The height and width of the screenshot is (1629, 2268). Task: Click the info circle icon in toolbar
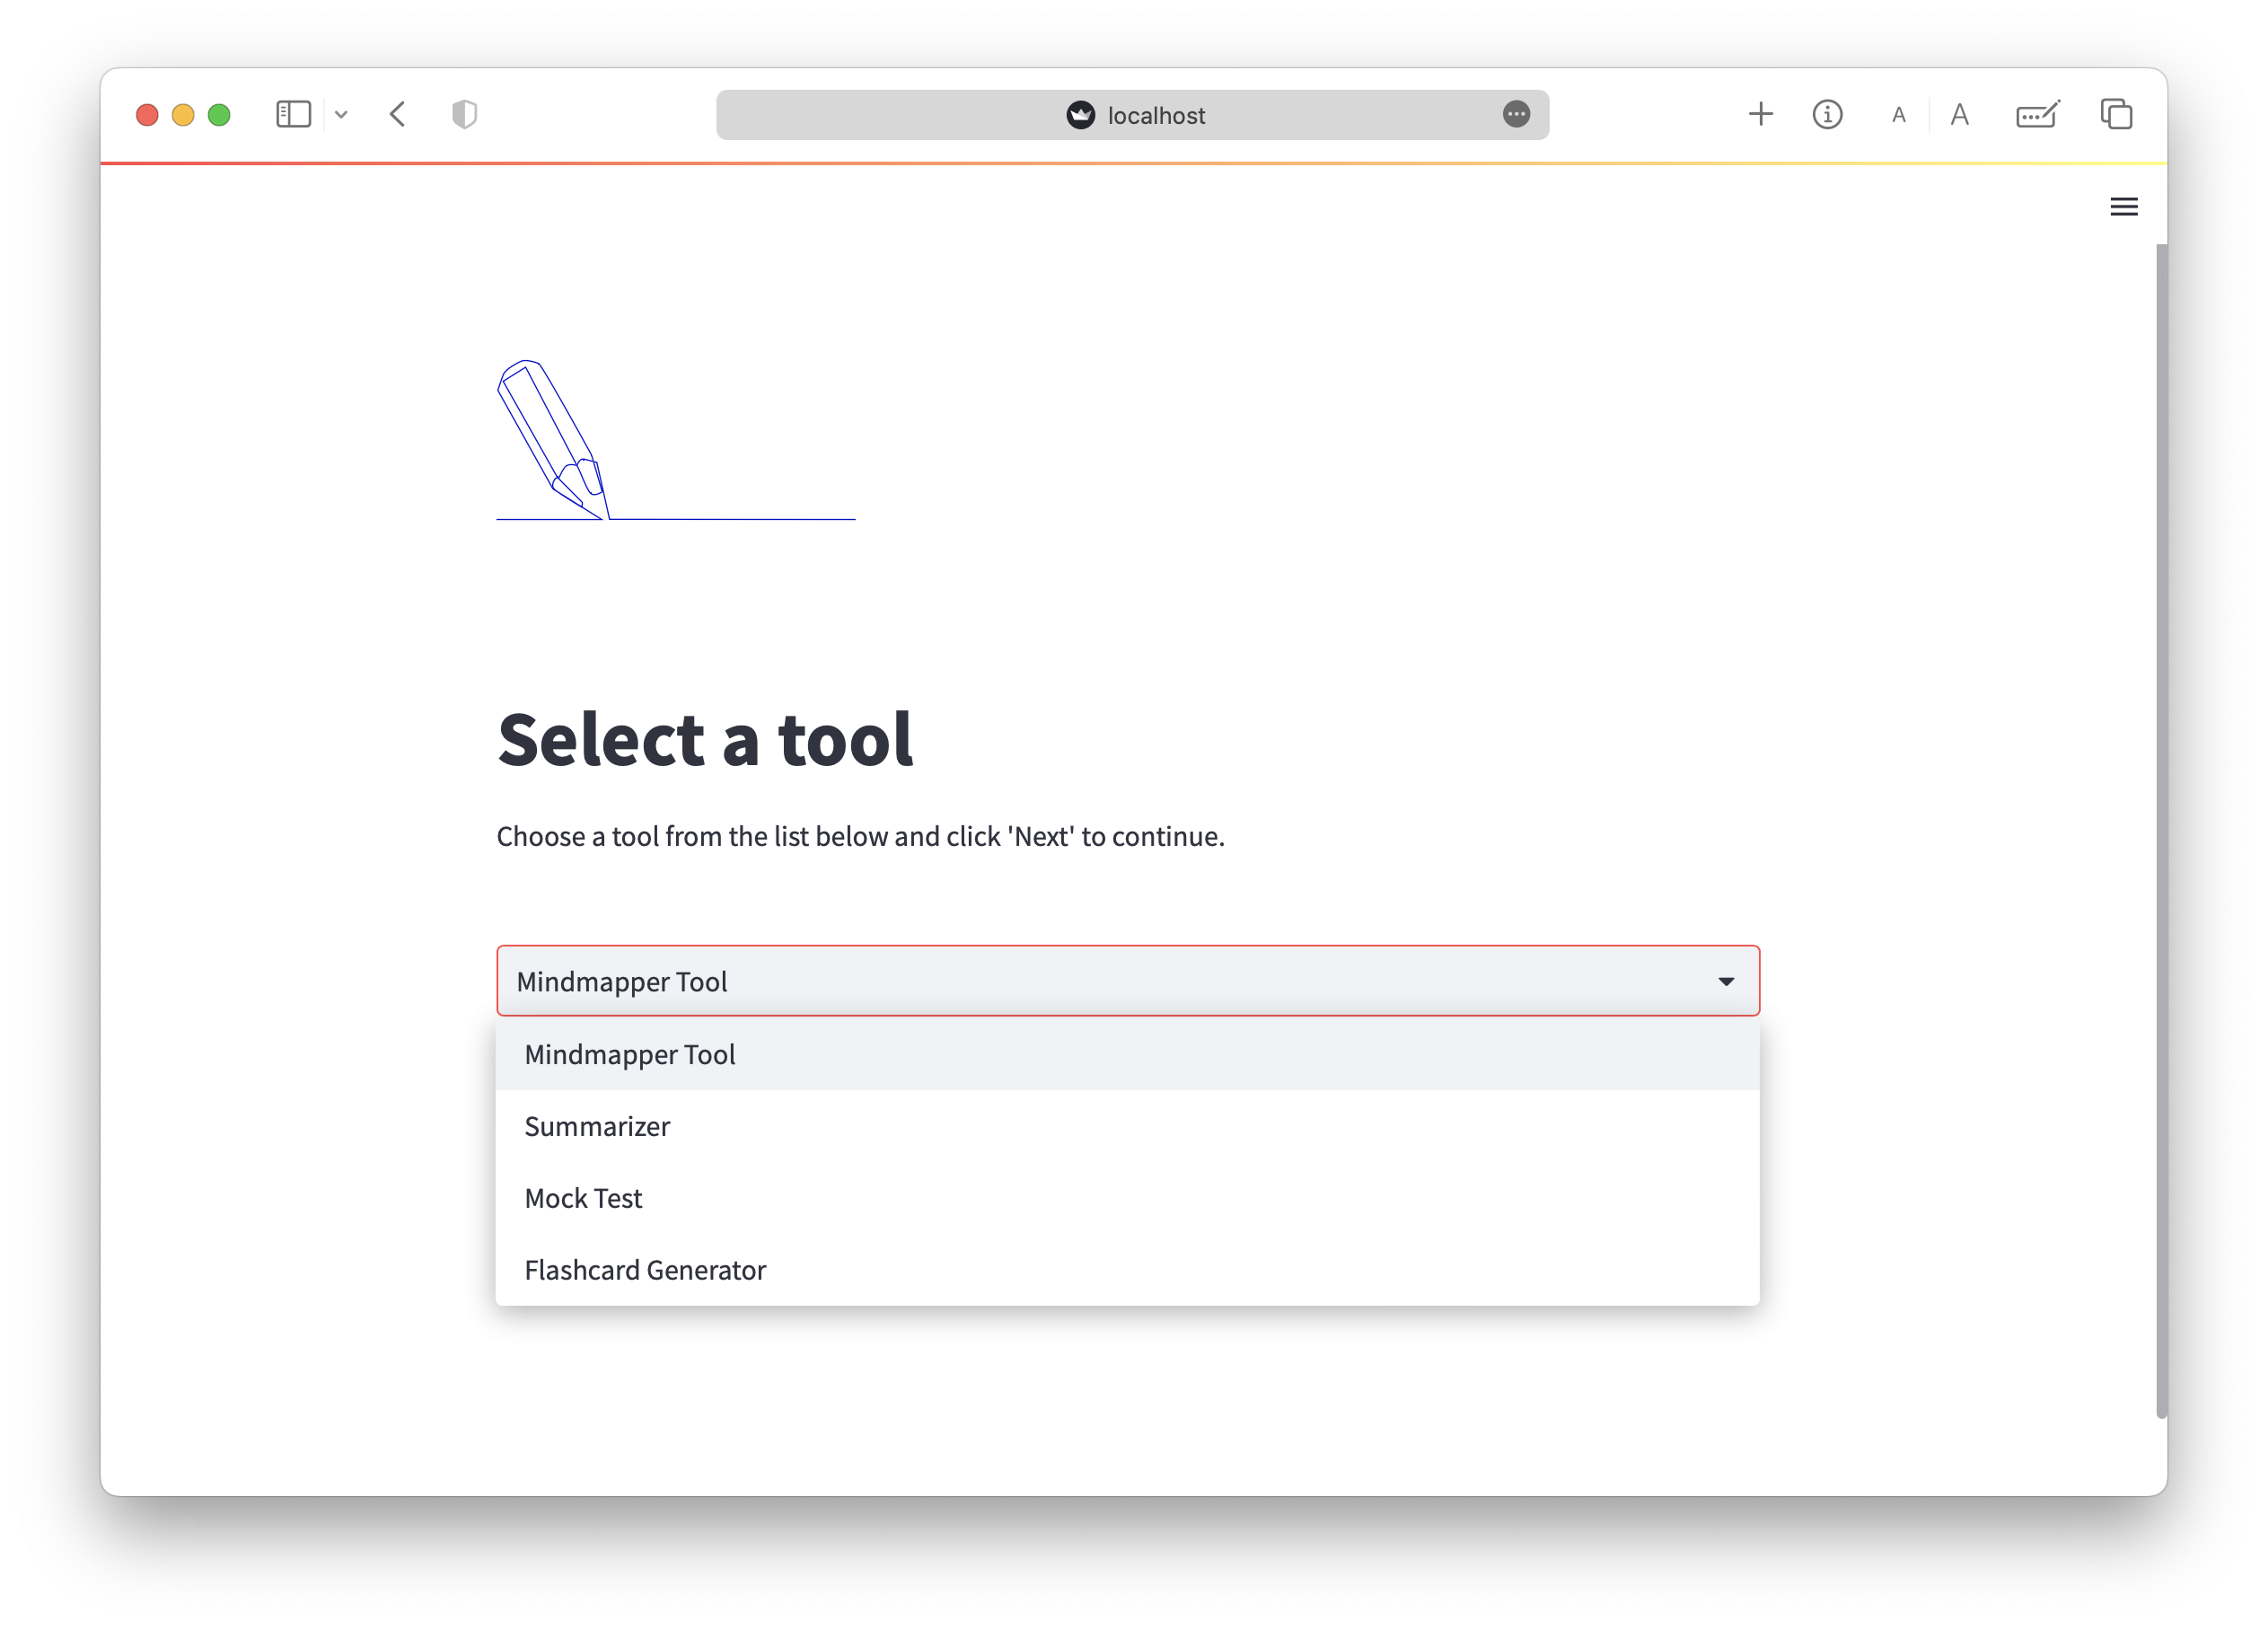(1827, 114)
